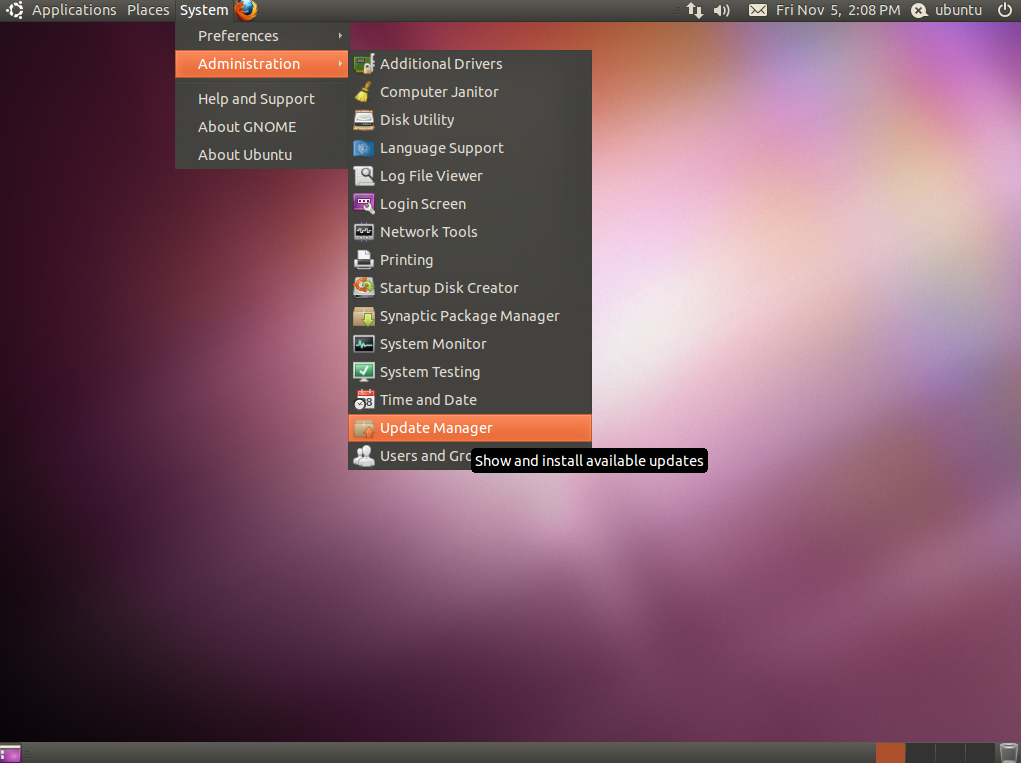Click the status icon beside the ubuntu username
The height and width of the screenshot is (763, 1021).
click(x=918, y=10)
